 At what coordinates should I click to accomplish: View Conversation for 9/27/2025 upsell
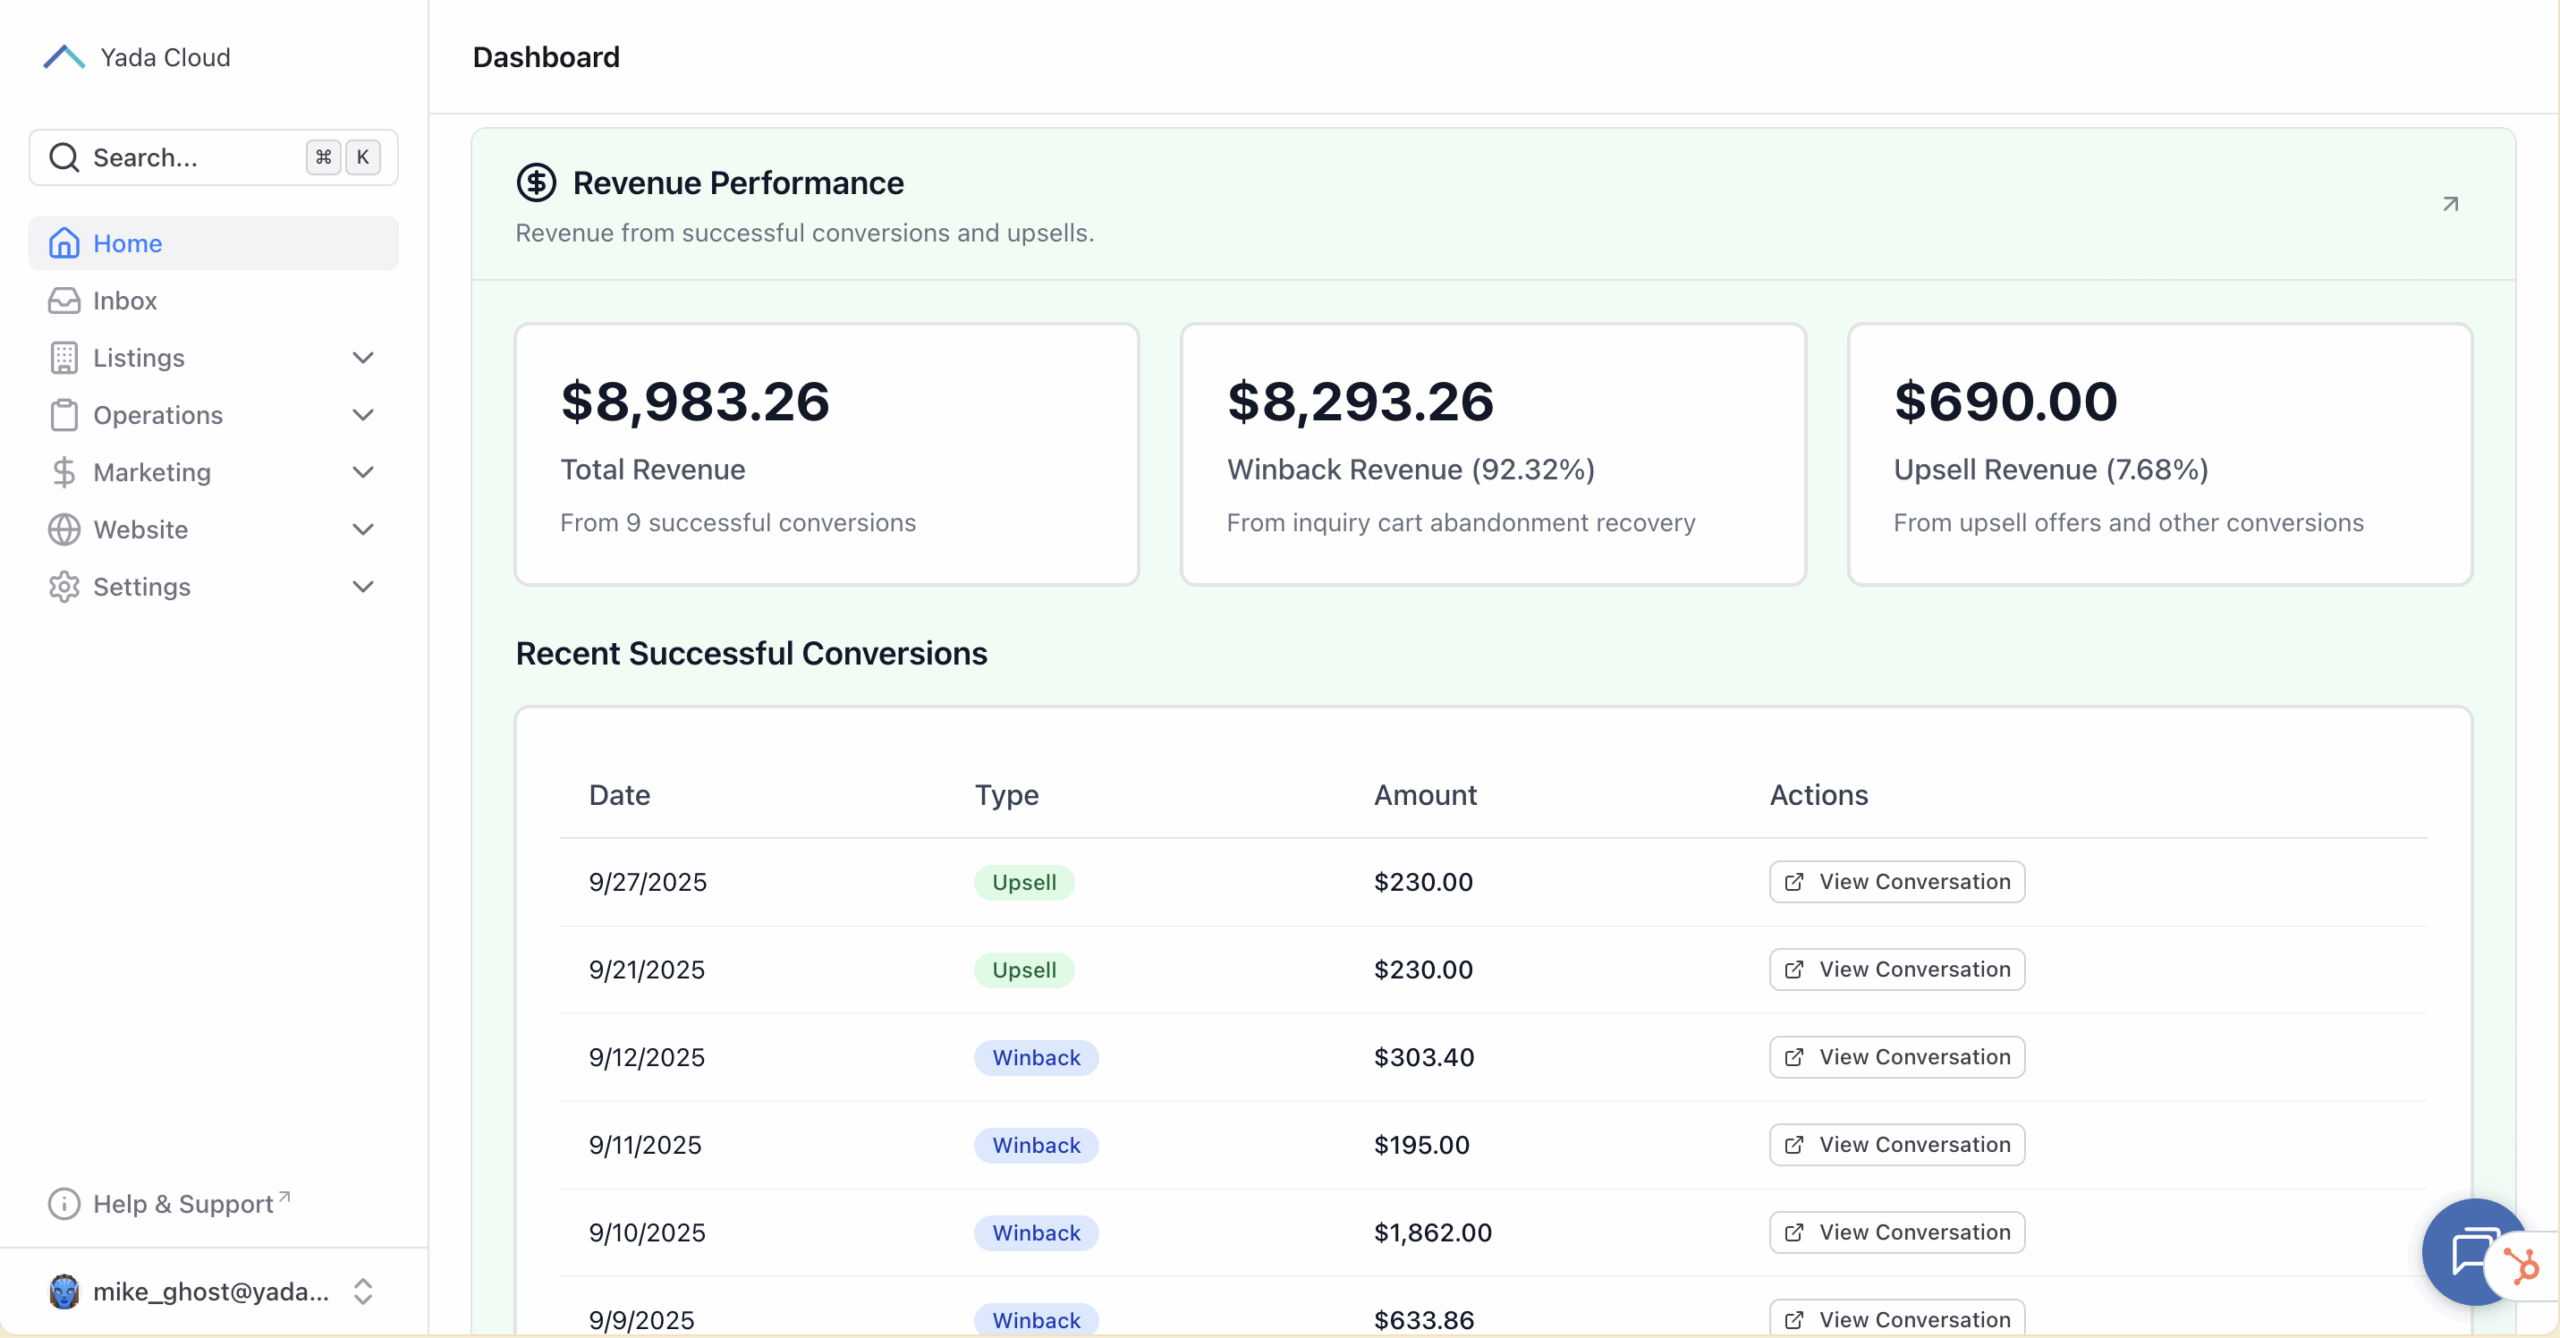1896,882
